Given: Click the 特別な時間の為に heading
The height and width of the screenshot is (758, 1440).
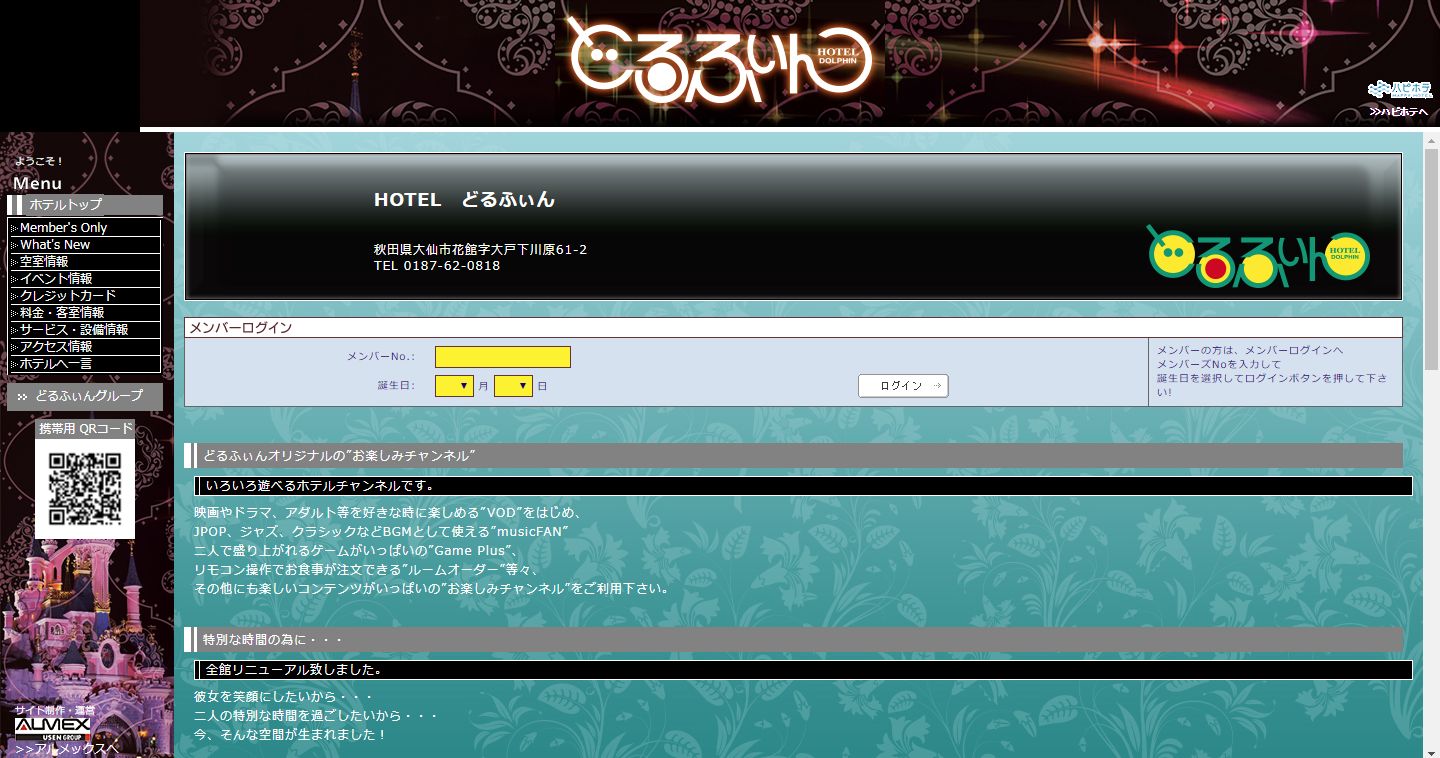Looking at the screenshot, I should tap(794, 639).
